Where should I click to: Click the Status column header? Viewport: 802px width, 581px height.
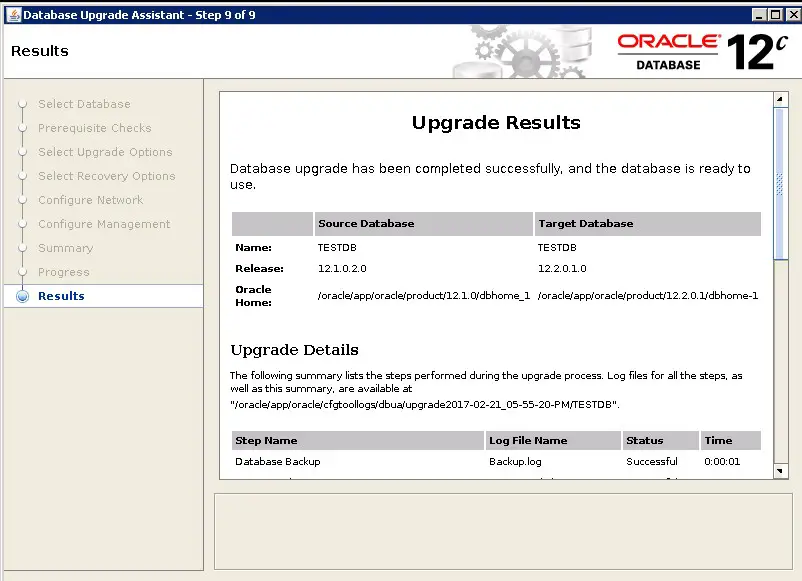tap(660, 440)
